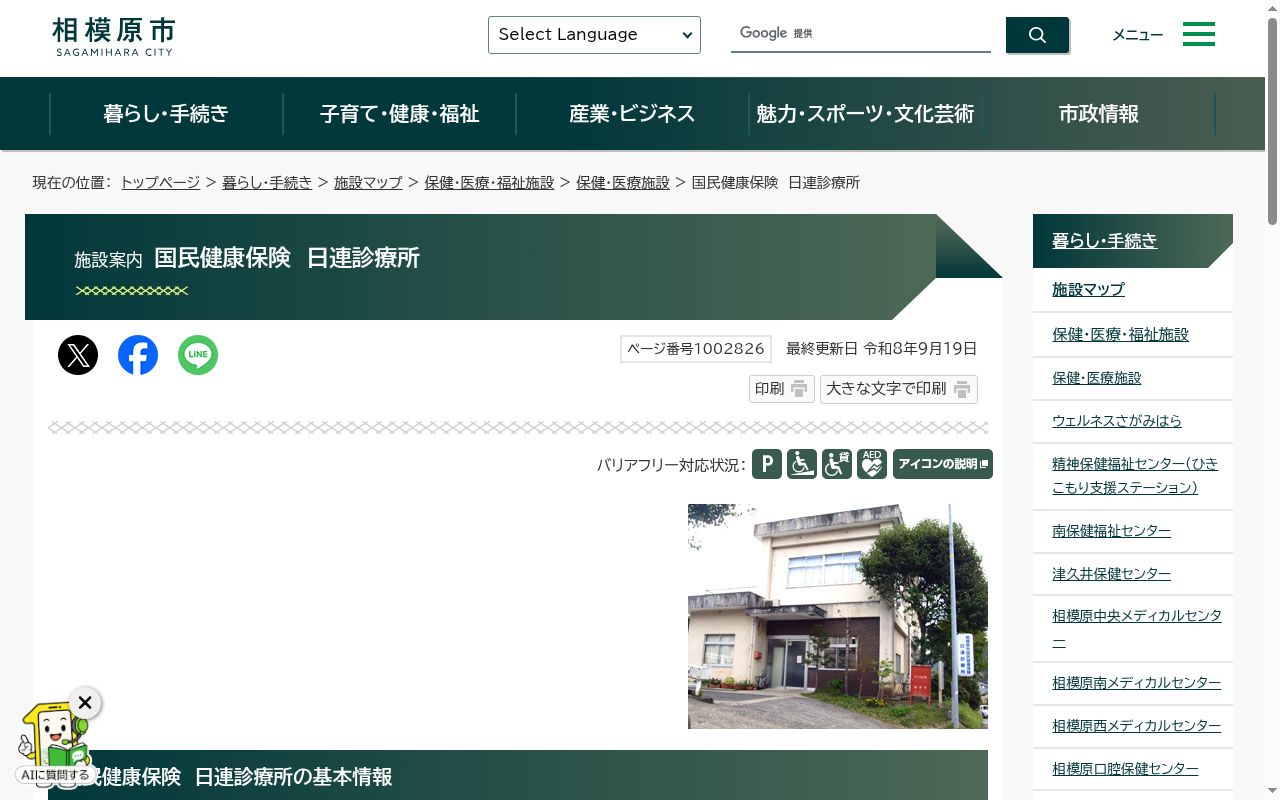
Task: Open 暮らし・手続き navigation menu
Action: pos(166,114)
